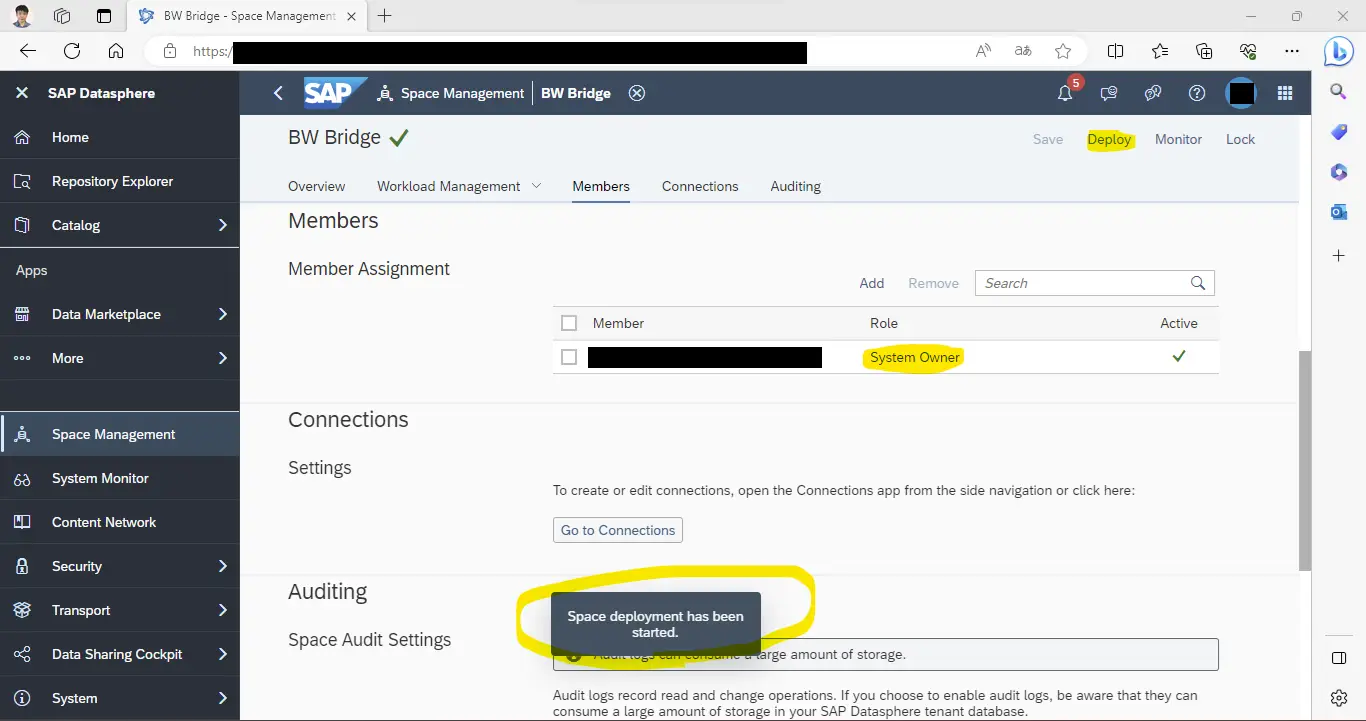Open Data Marketplace
Viewport: 1366px width, 721px height.
point(120,314)
